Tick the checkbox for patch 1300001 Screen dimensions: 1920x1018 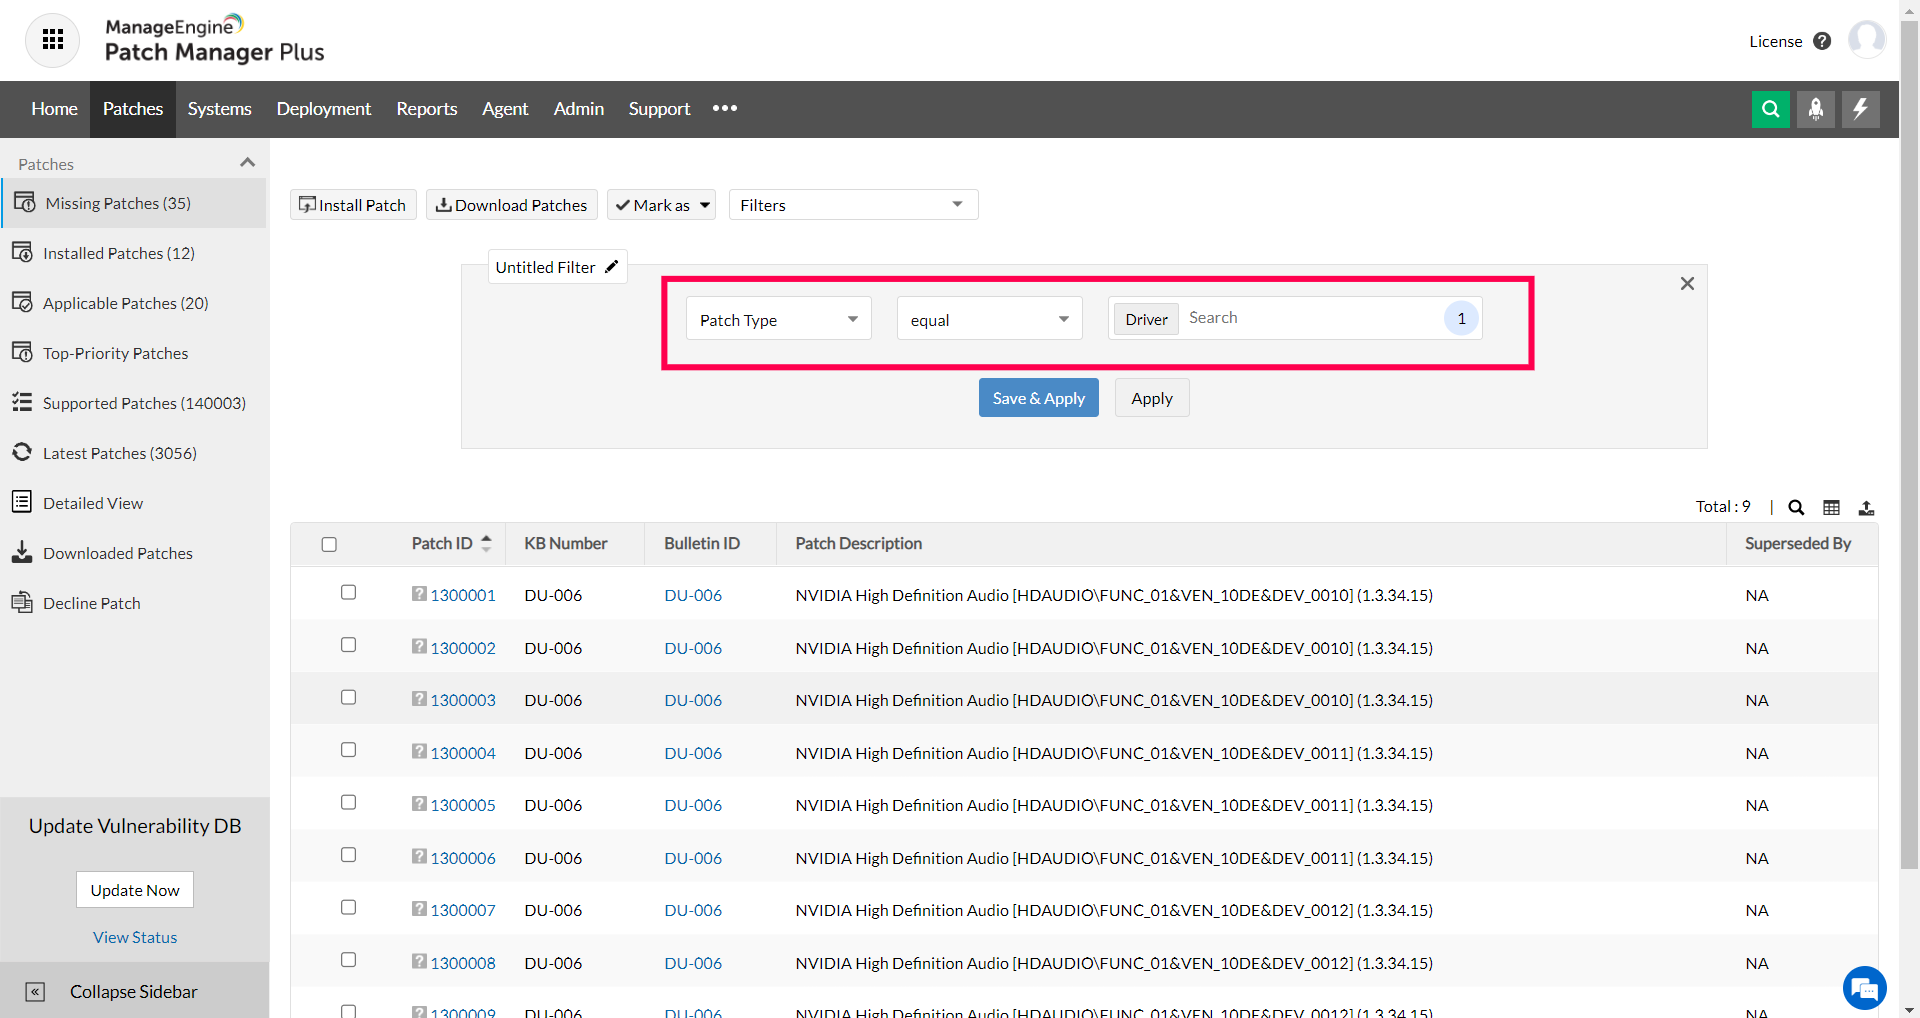(347, 592)
